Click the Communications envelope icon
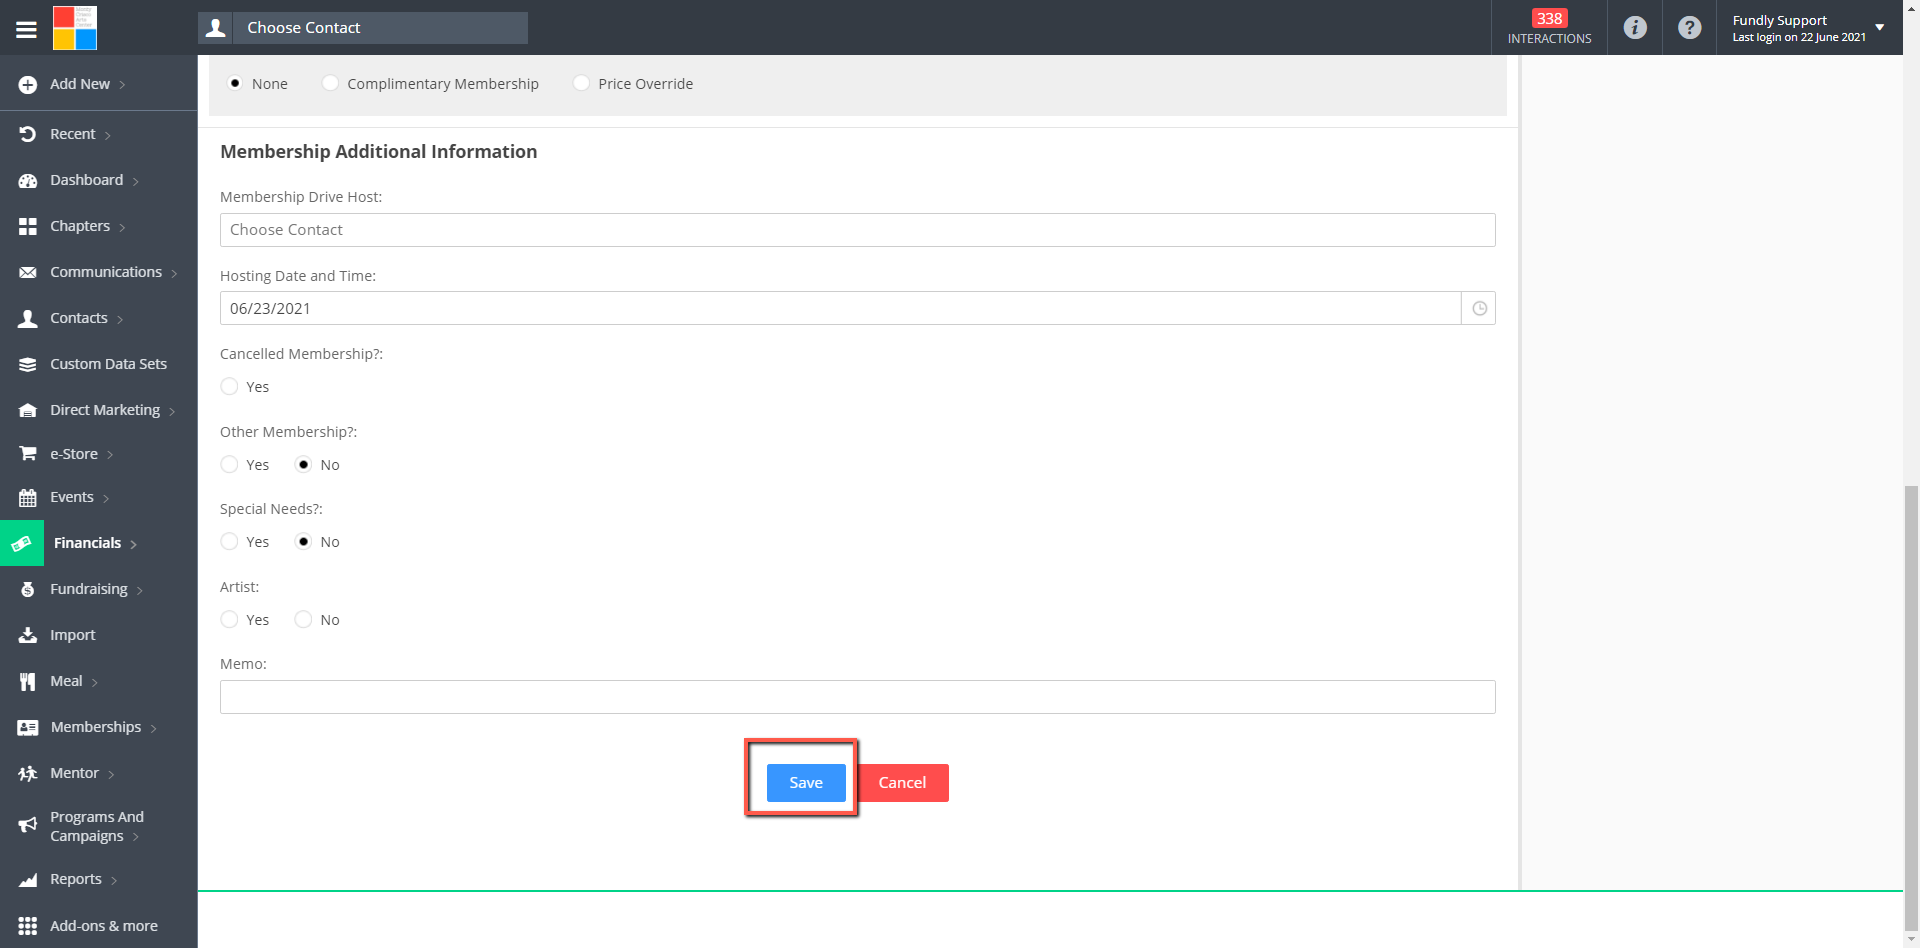The image size is (1920, 948). click(x=28, y=273)
